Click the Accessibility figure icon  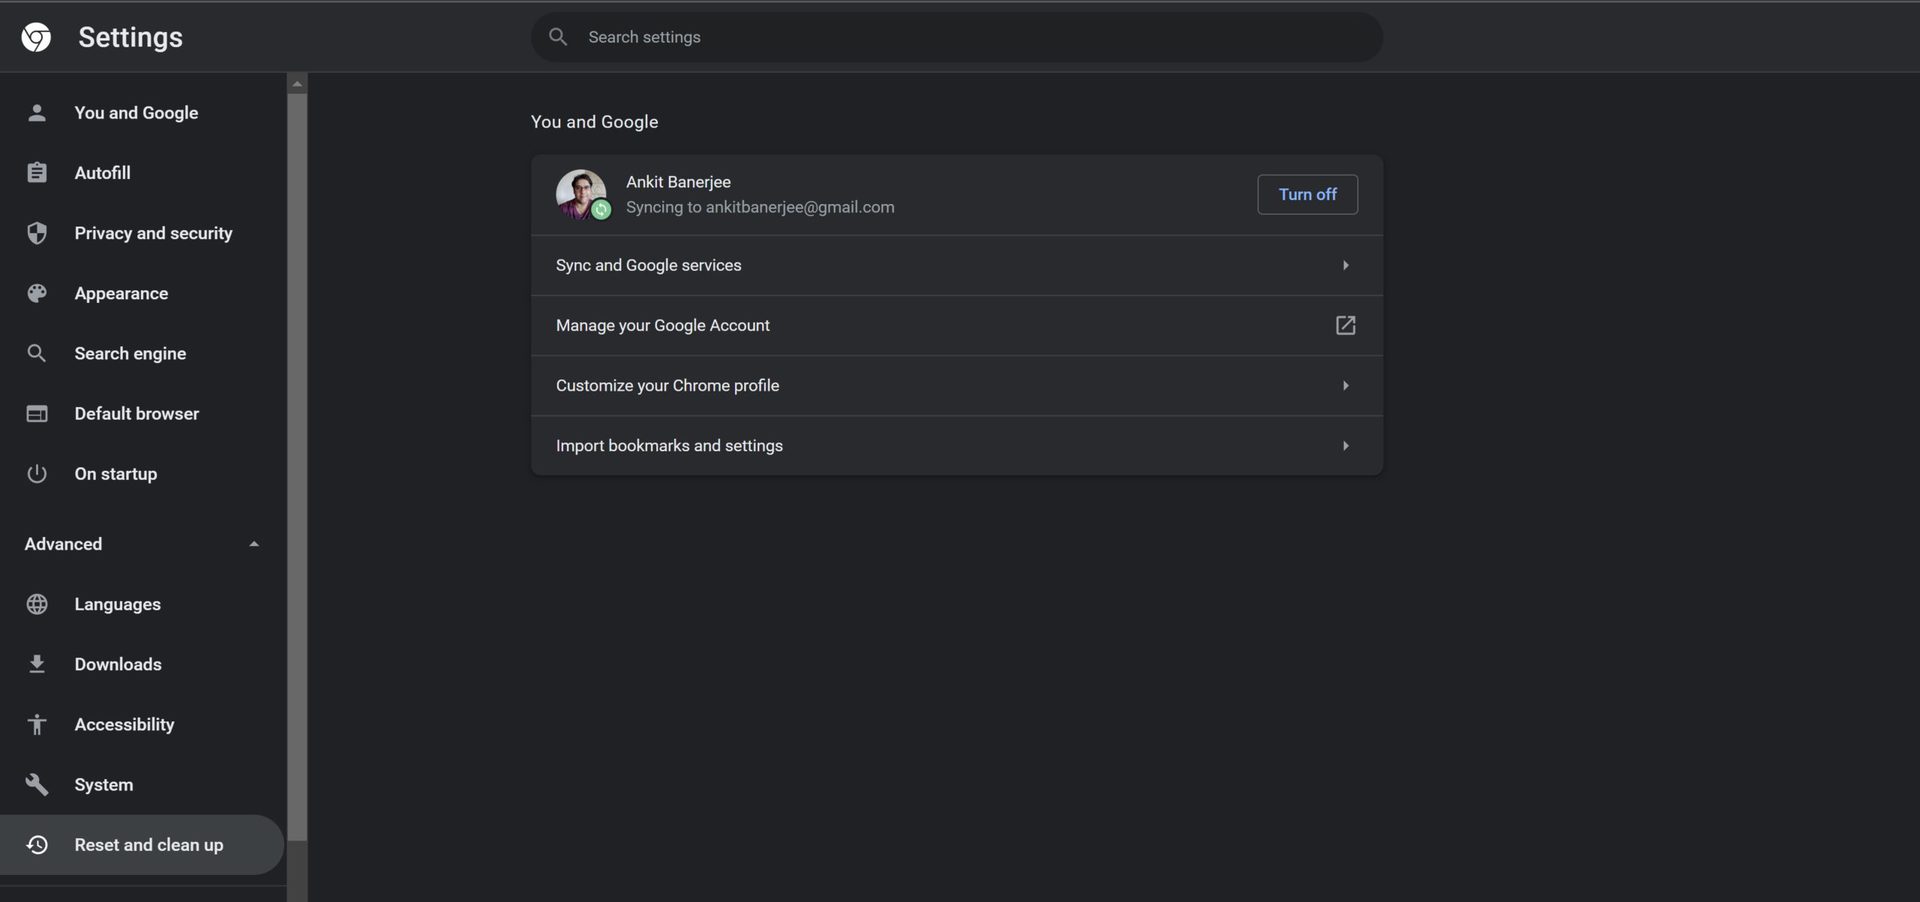pyautogui.click(x=37, y=725)
